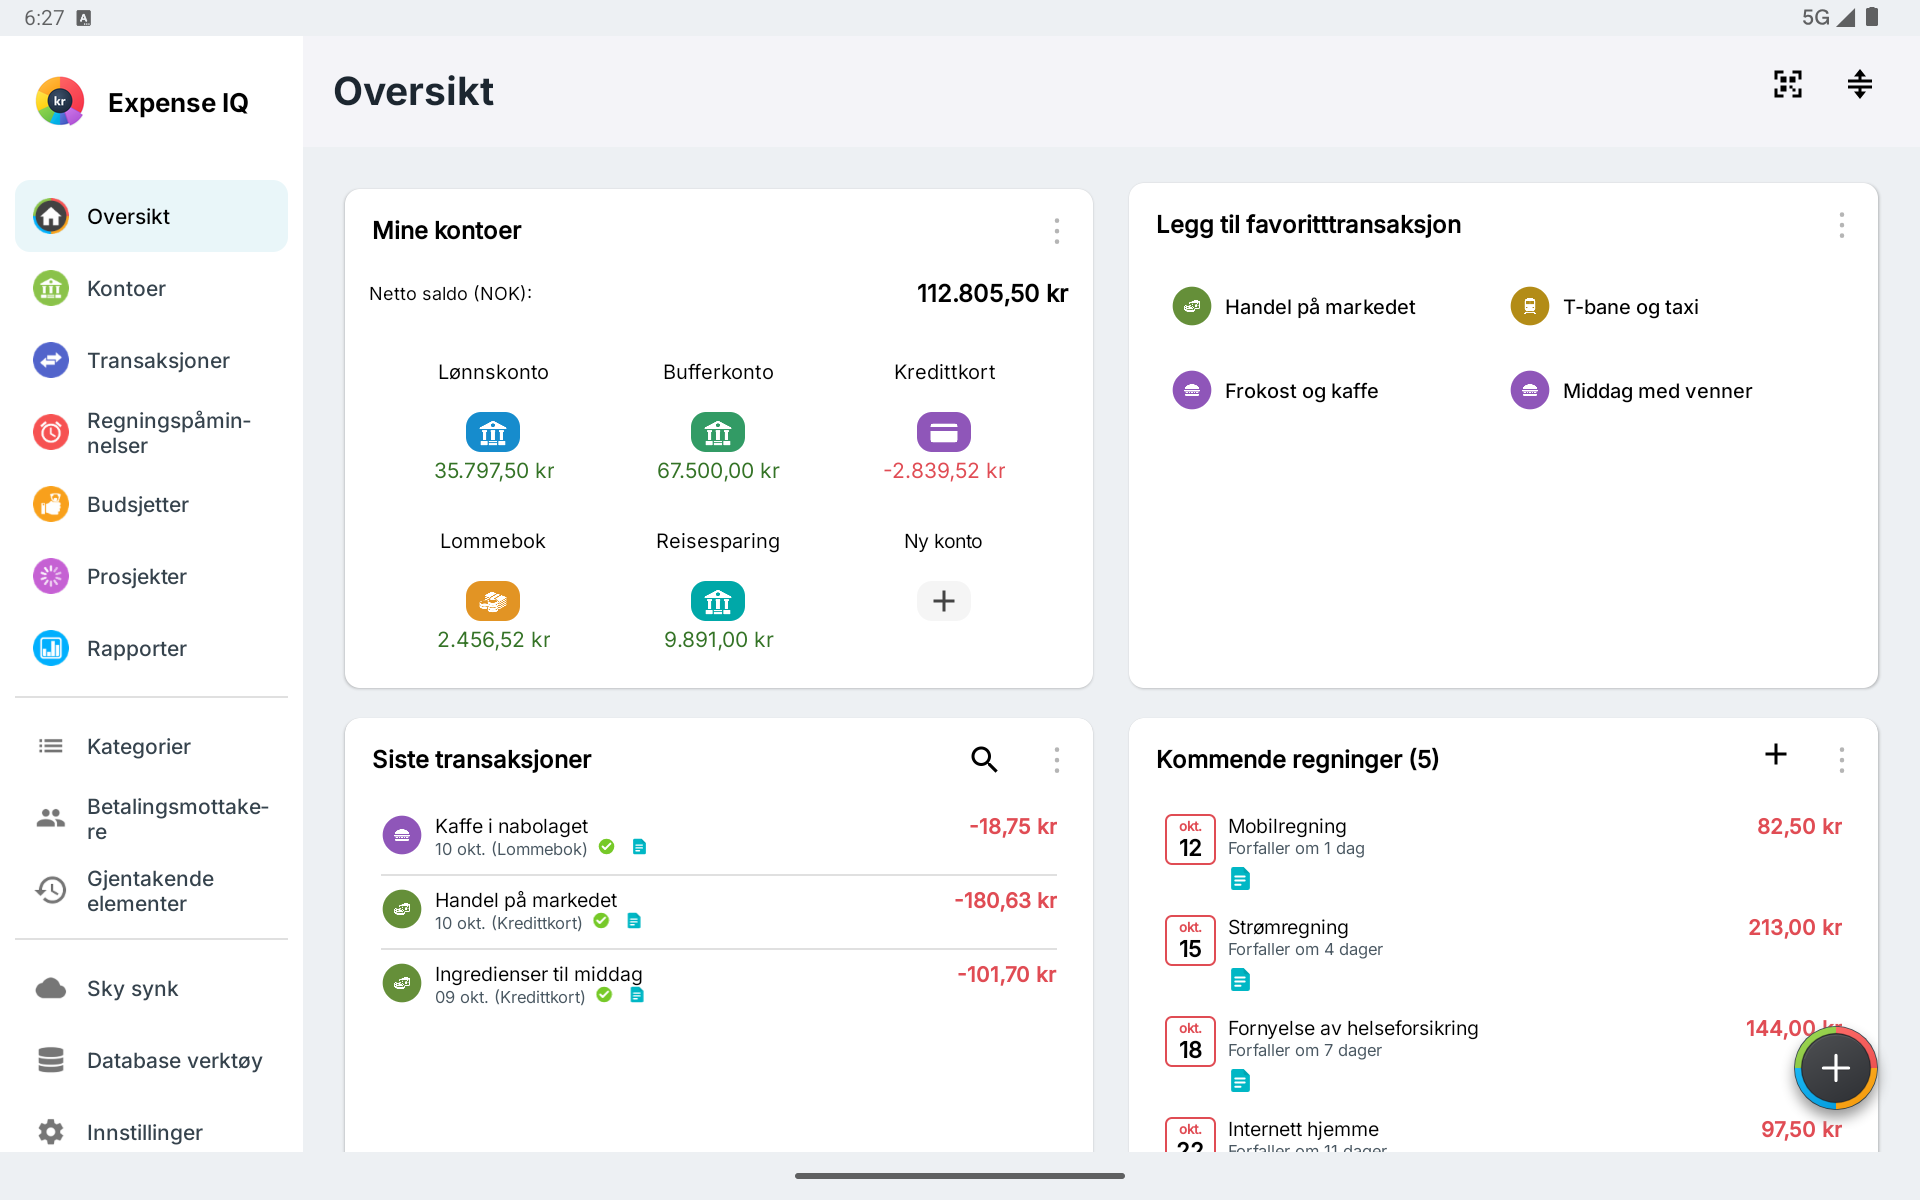Image resolution: width=1920 pixels, height=1200 pixels.
Task: Click the okt. 18 date badge
Action: click(x=1190, y=1041)
